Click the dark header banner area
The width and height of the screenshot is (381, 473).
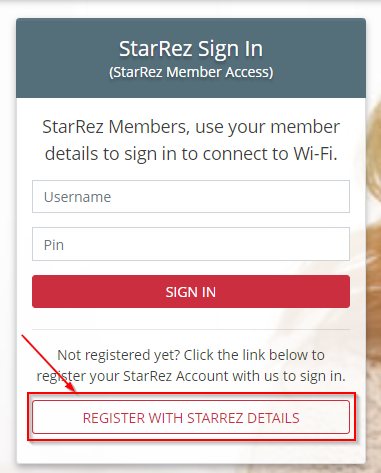pyautogui.click(x=191, y=58)
